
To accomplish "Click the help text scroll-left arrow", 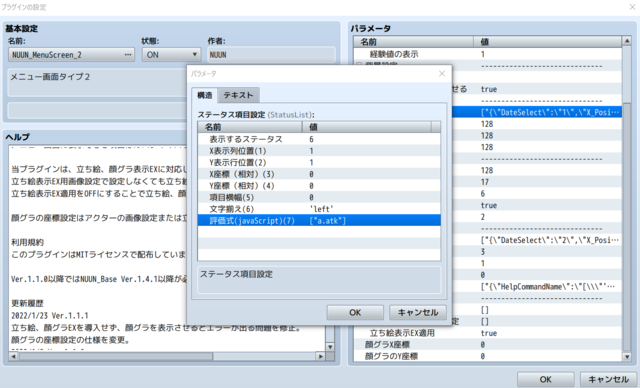I will [13, 356].
